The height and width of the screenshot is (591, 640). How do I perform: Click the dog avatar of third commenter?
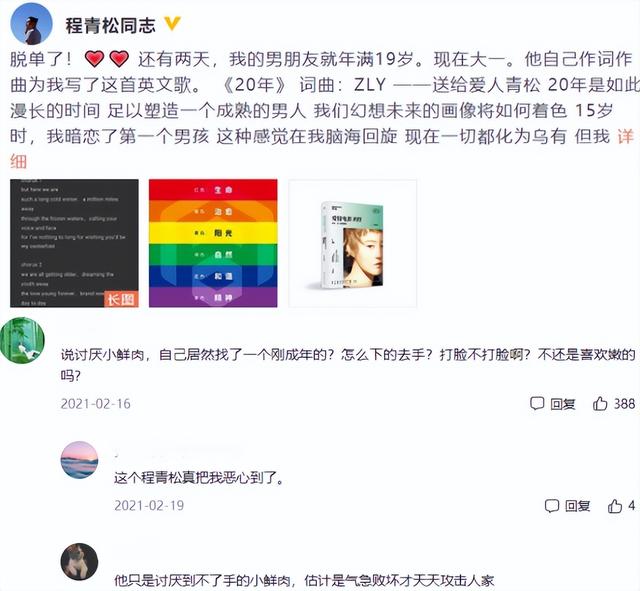[80, 562]
